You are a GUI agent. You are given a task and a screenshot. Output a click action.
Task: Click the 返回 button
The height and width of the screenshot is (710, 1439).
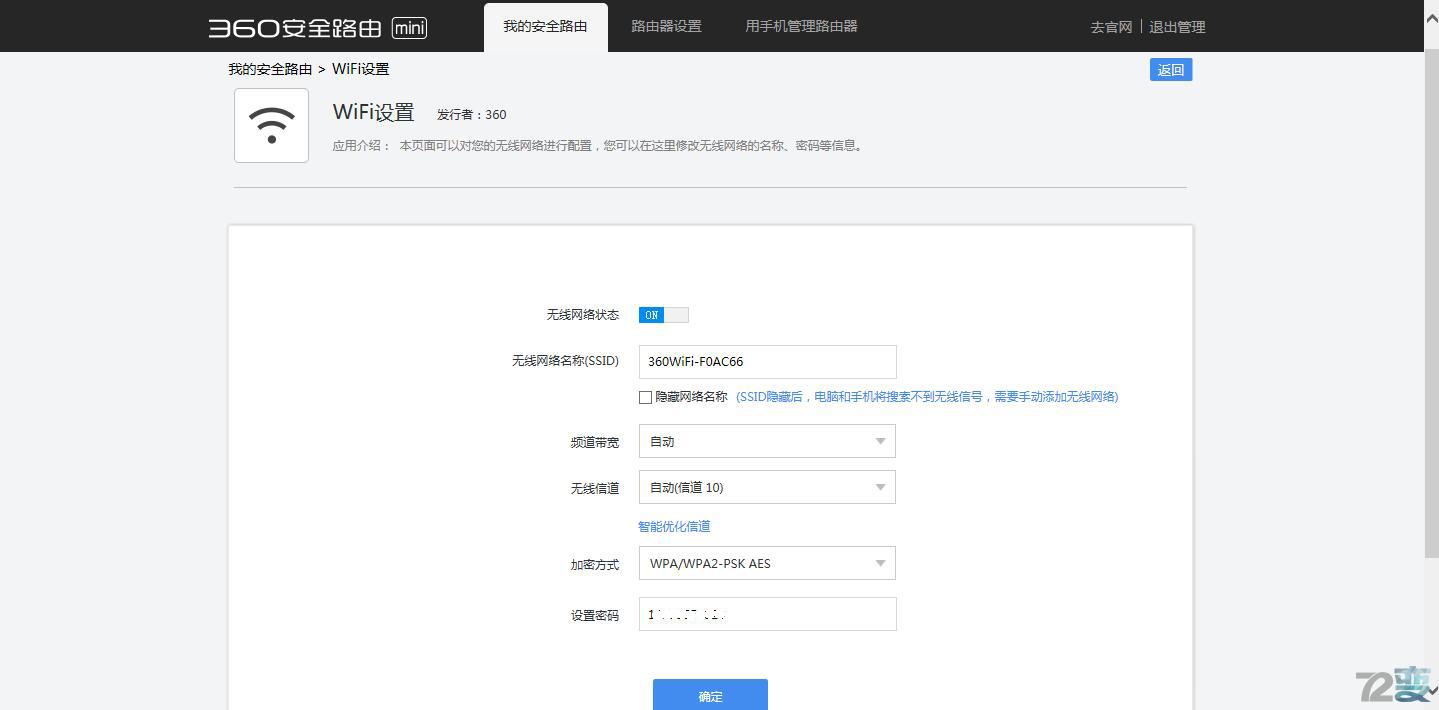tap(1169, 69)
